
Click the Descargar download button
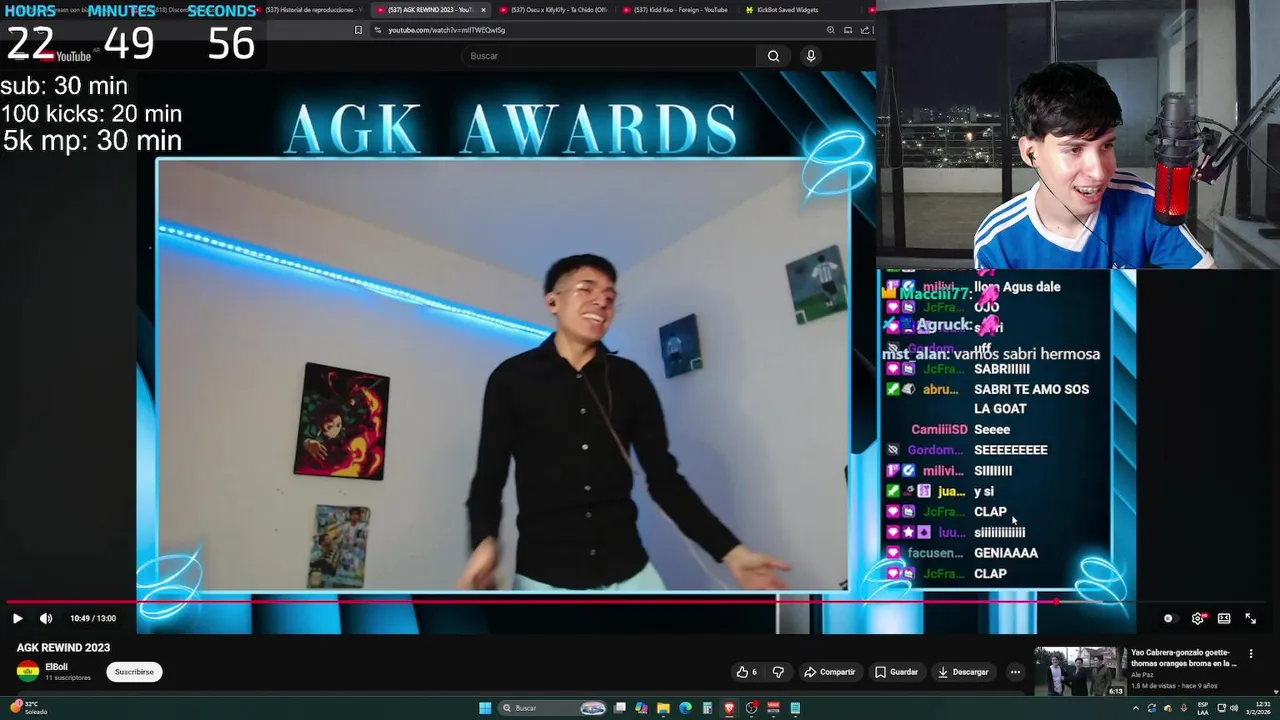(x=963, y=672)
